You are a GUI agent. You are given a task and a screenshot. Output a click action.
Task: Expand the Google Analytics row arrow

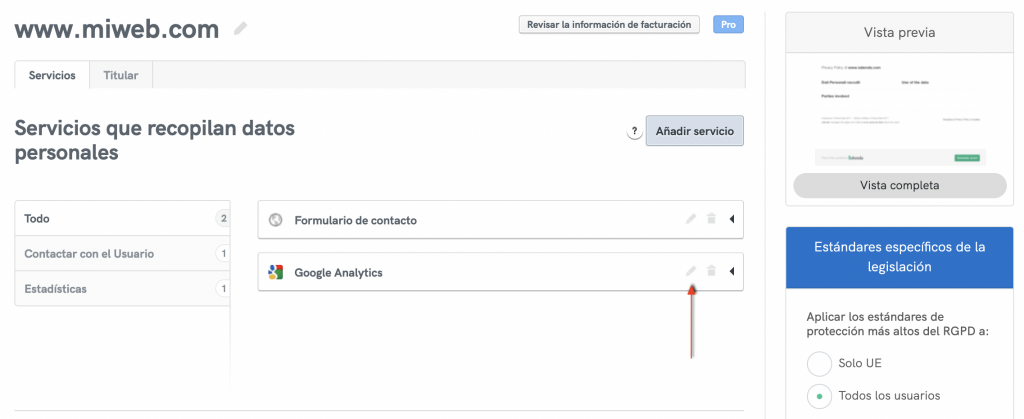pos(732,272)
